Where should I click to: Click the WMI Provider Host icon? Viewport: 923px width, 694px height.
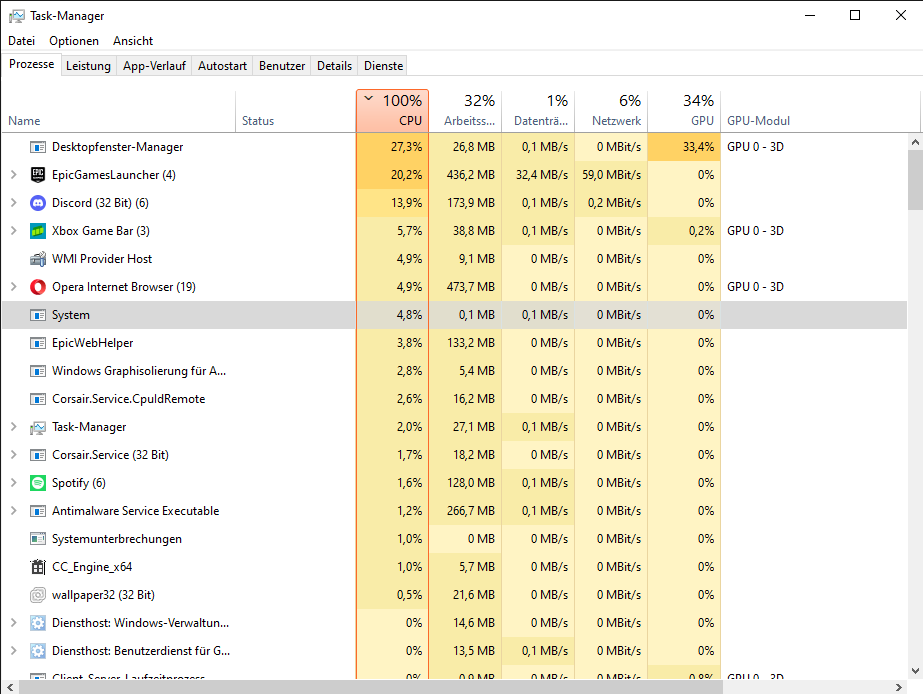pyautogui.click(x=38, y=259)
